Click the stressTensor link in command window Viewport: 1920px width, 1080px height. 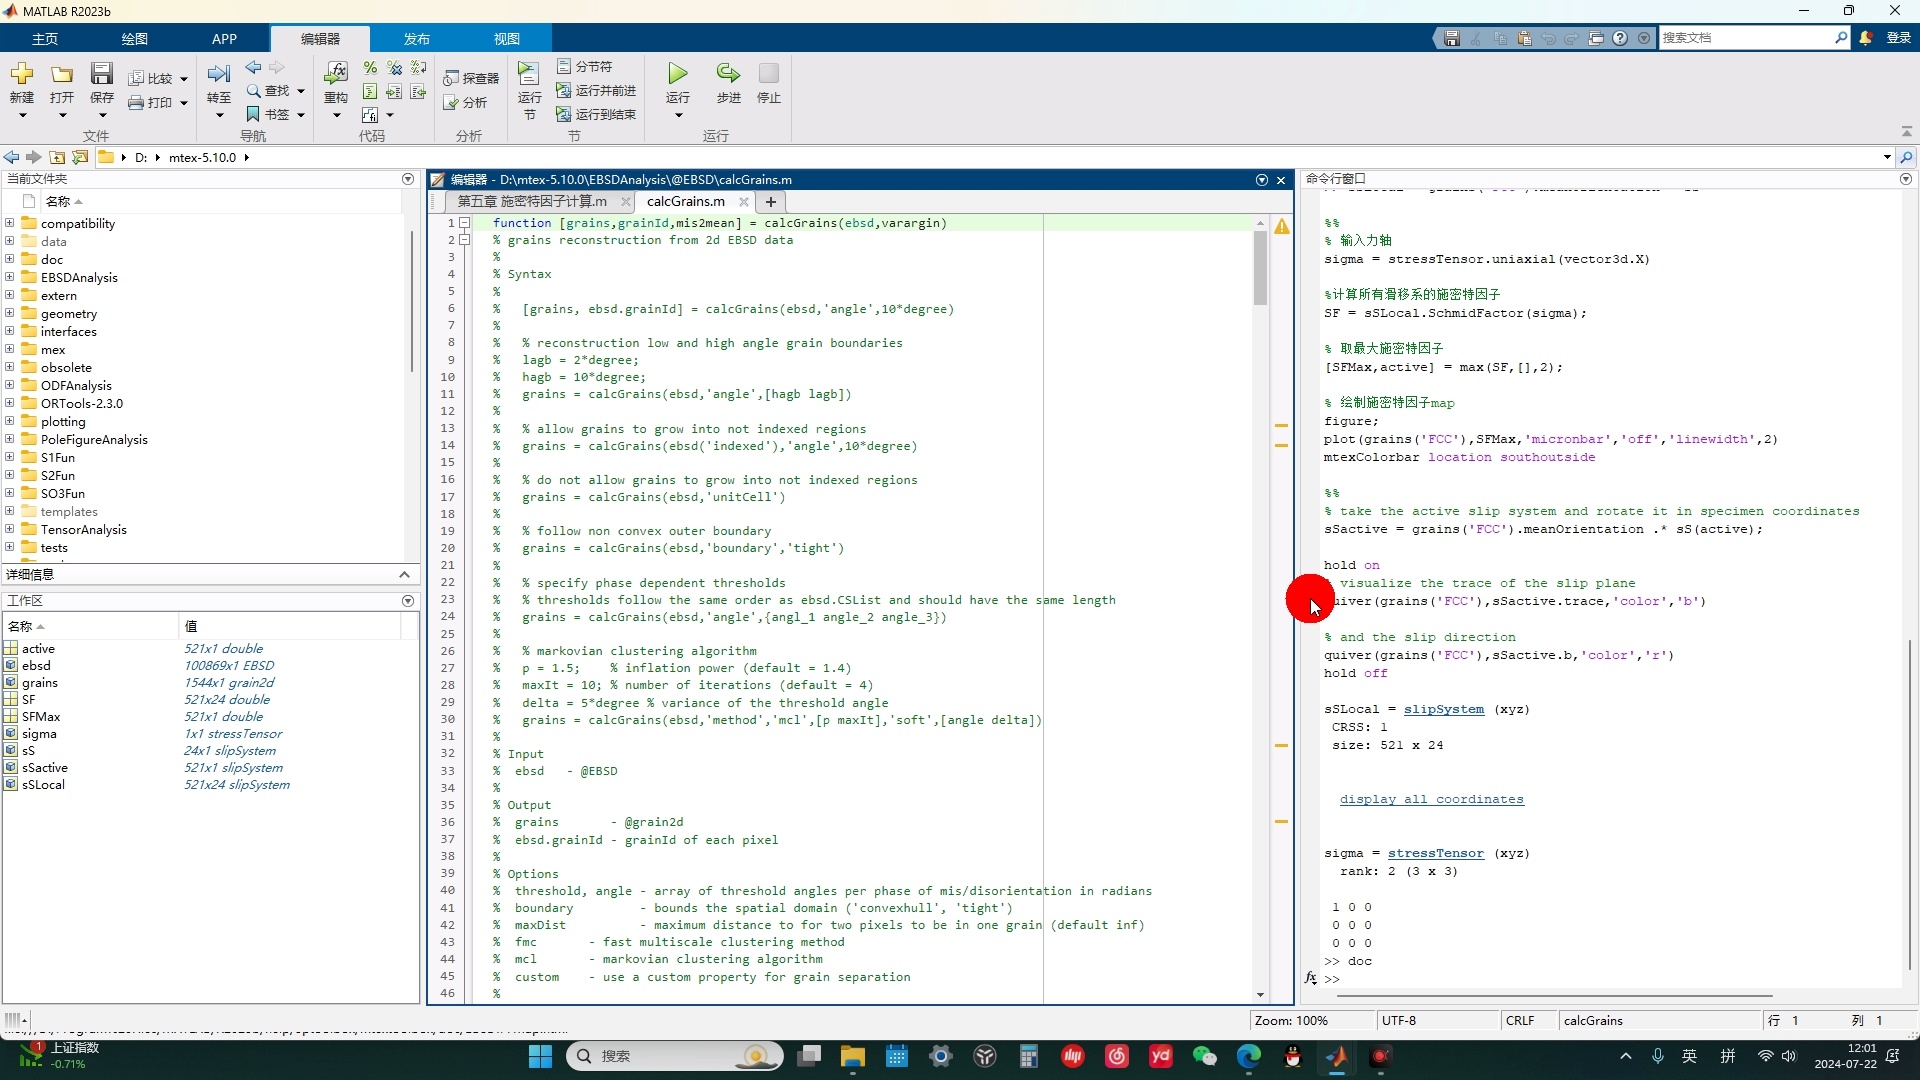point(1435,853)
